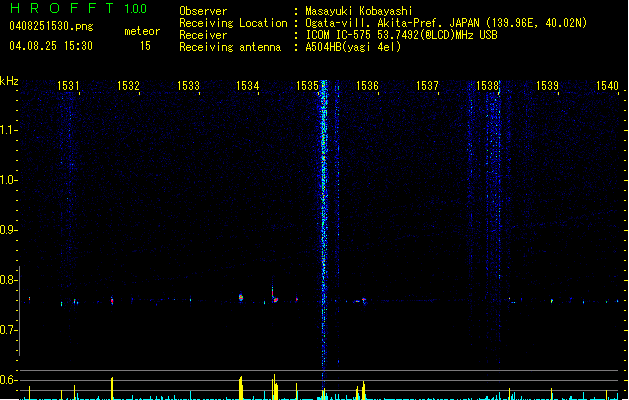Select the filename 0408251530.png
Screen dimensions: 629x400
(51, 26)
